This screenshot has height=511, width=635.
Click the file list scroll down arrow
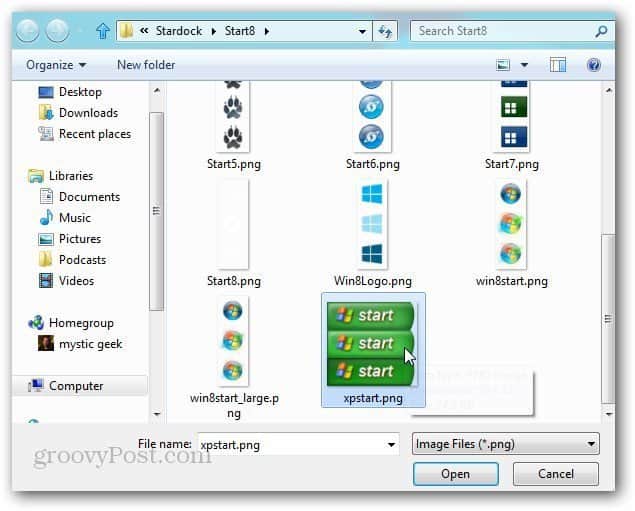[608, 414]
